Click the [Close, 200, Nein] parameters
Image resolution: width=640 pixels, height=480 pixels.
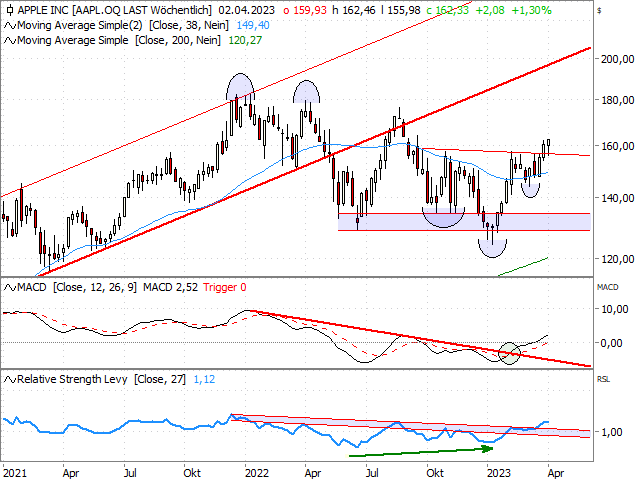(178, 40)
